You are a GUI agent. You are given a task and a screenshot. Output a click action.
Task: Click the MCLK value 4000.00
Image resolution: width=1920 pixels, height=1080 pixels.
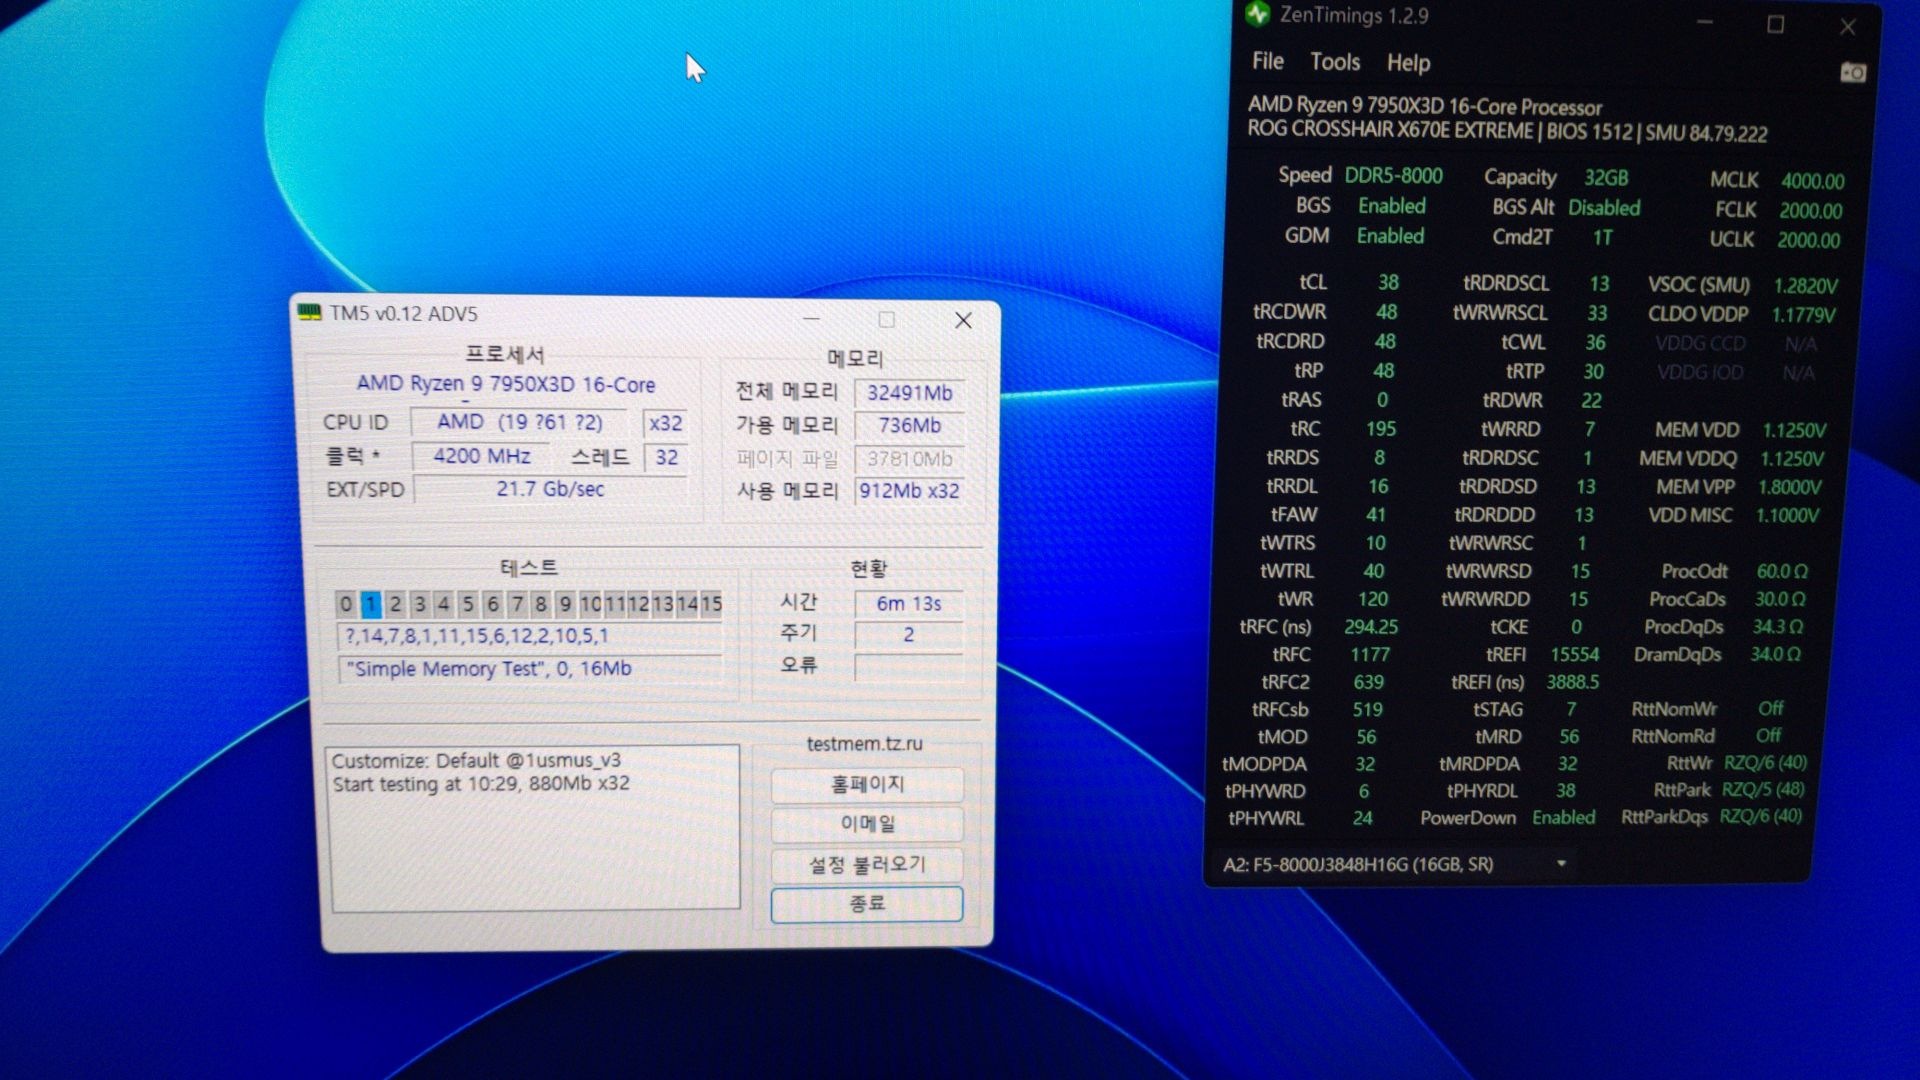pyautogui.click(x=1812, y=181)
